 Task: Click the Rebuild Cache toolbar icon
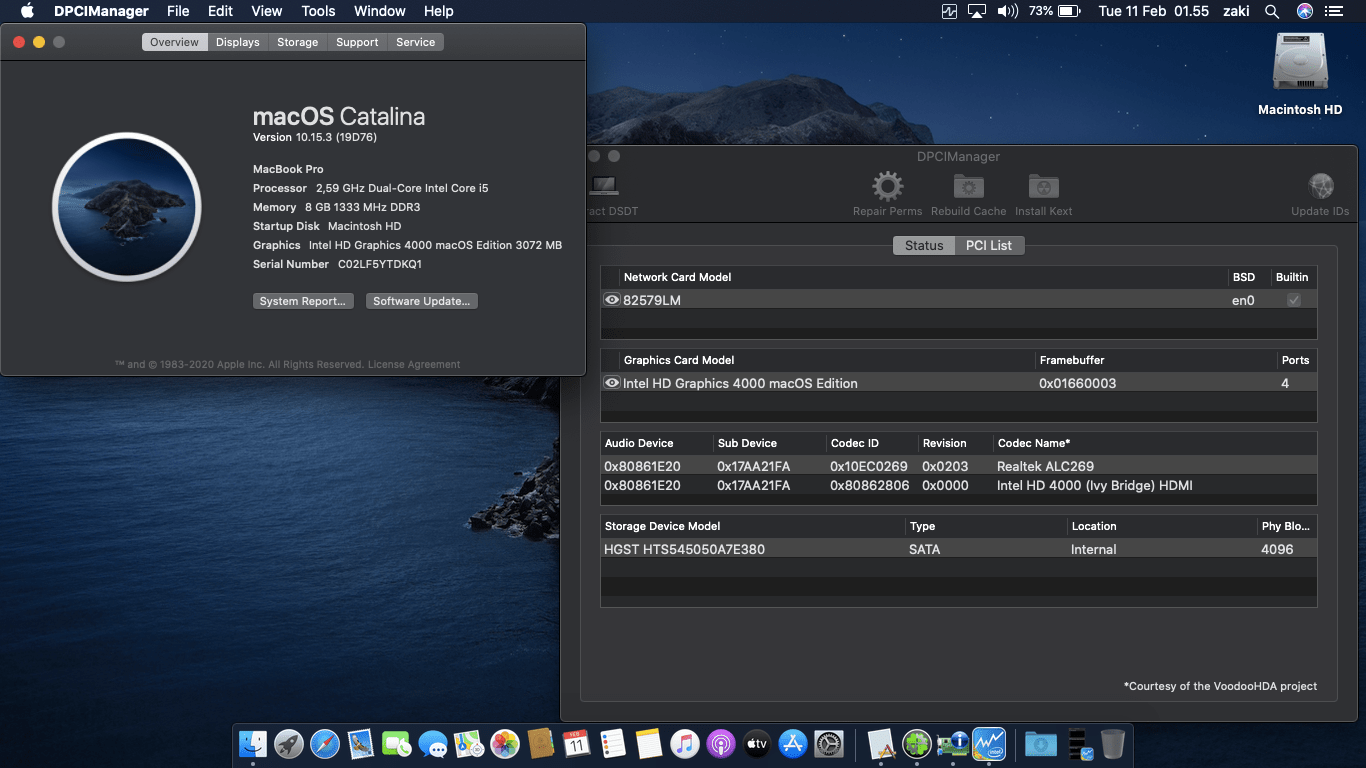pos(968,186)
